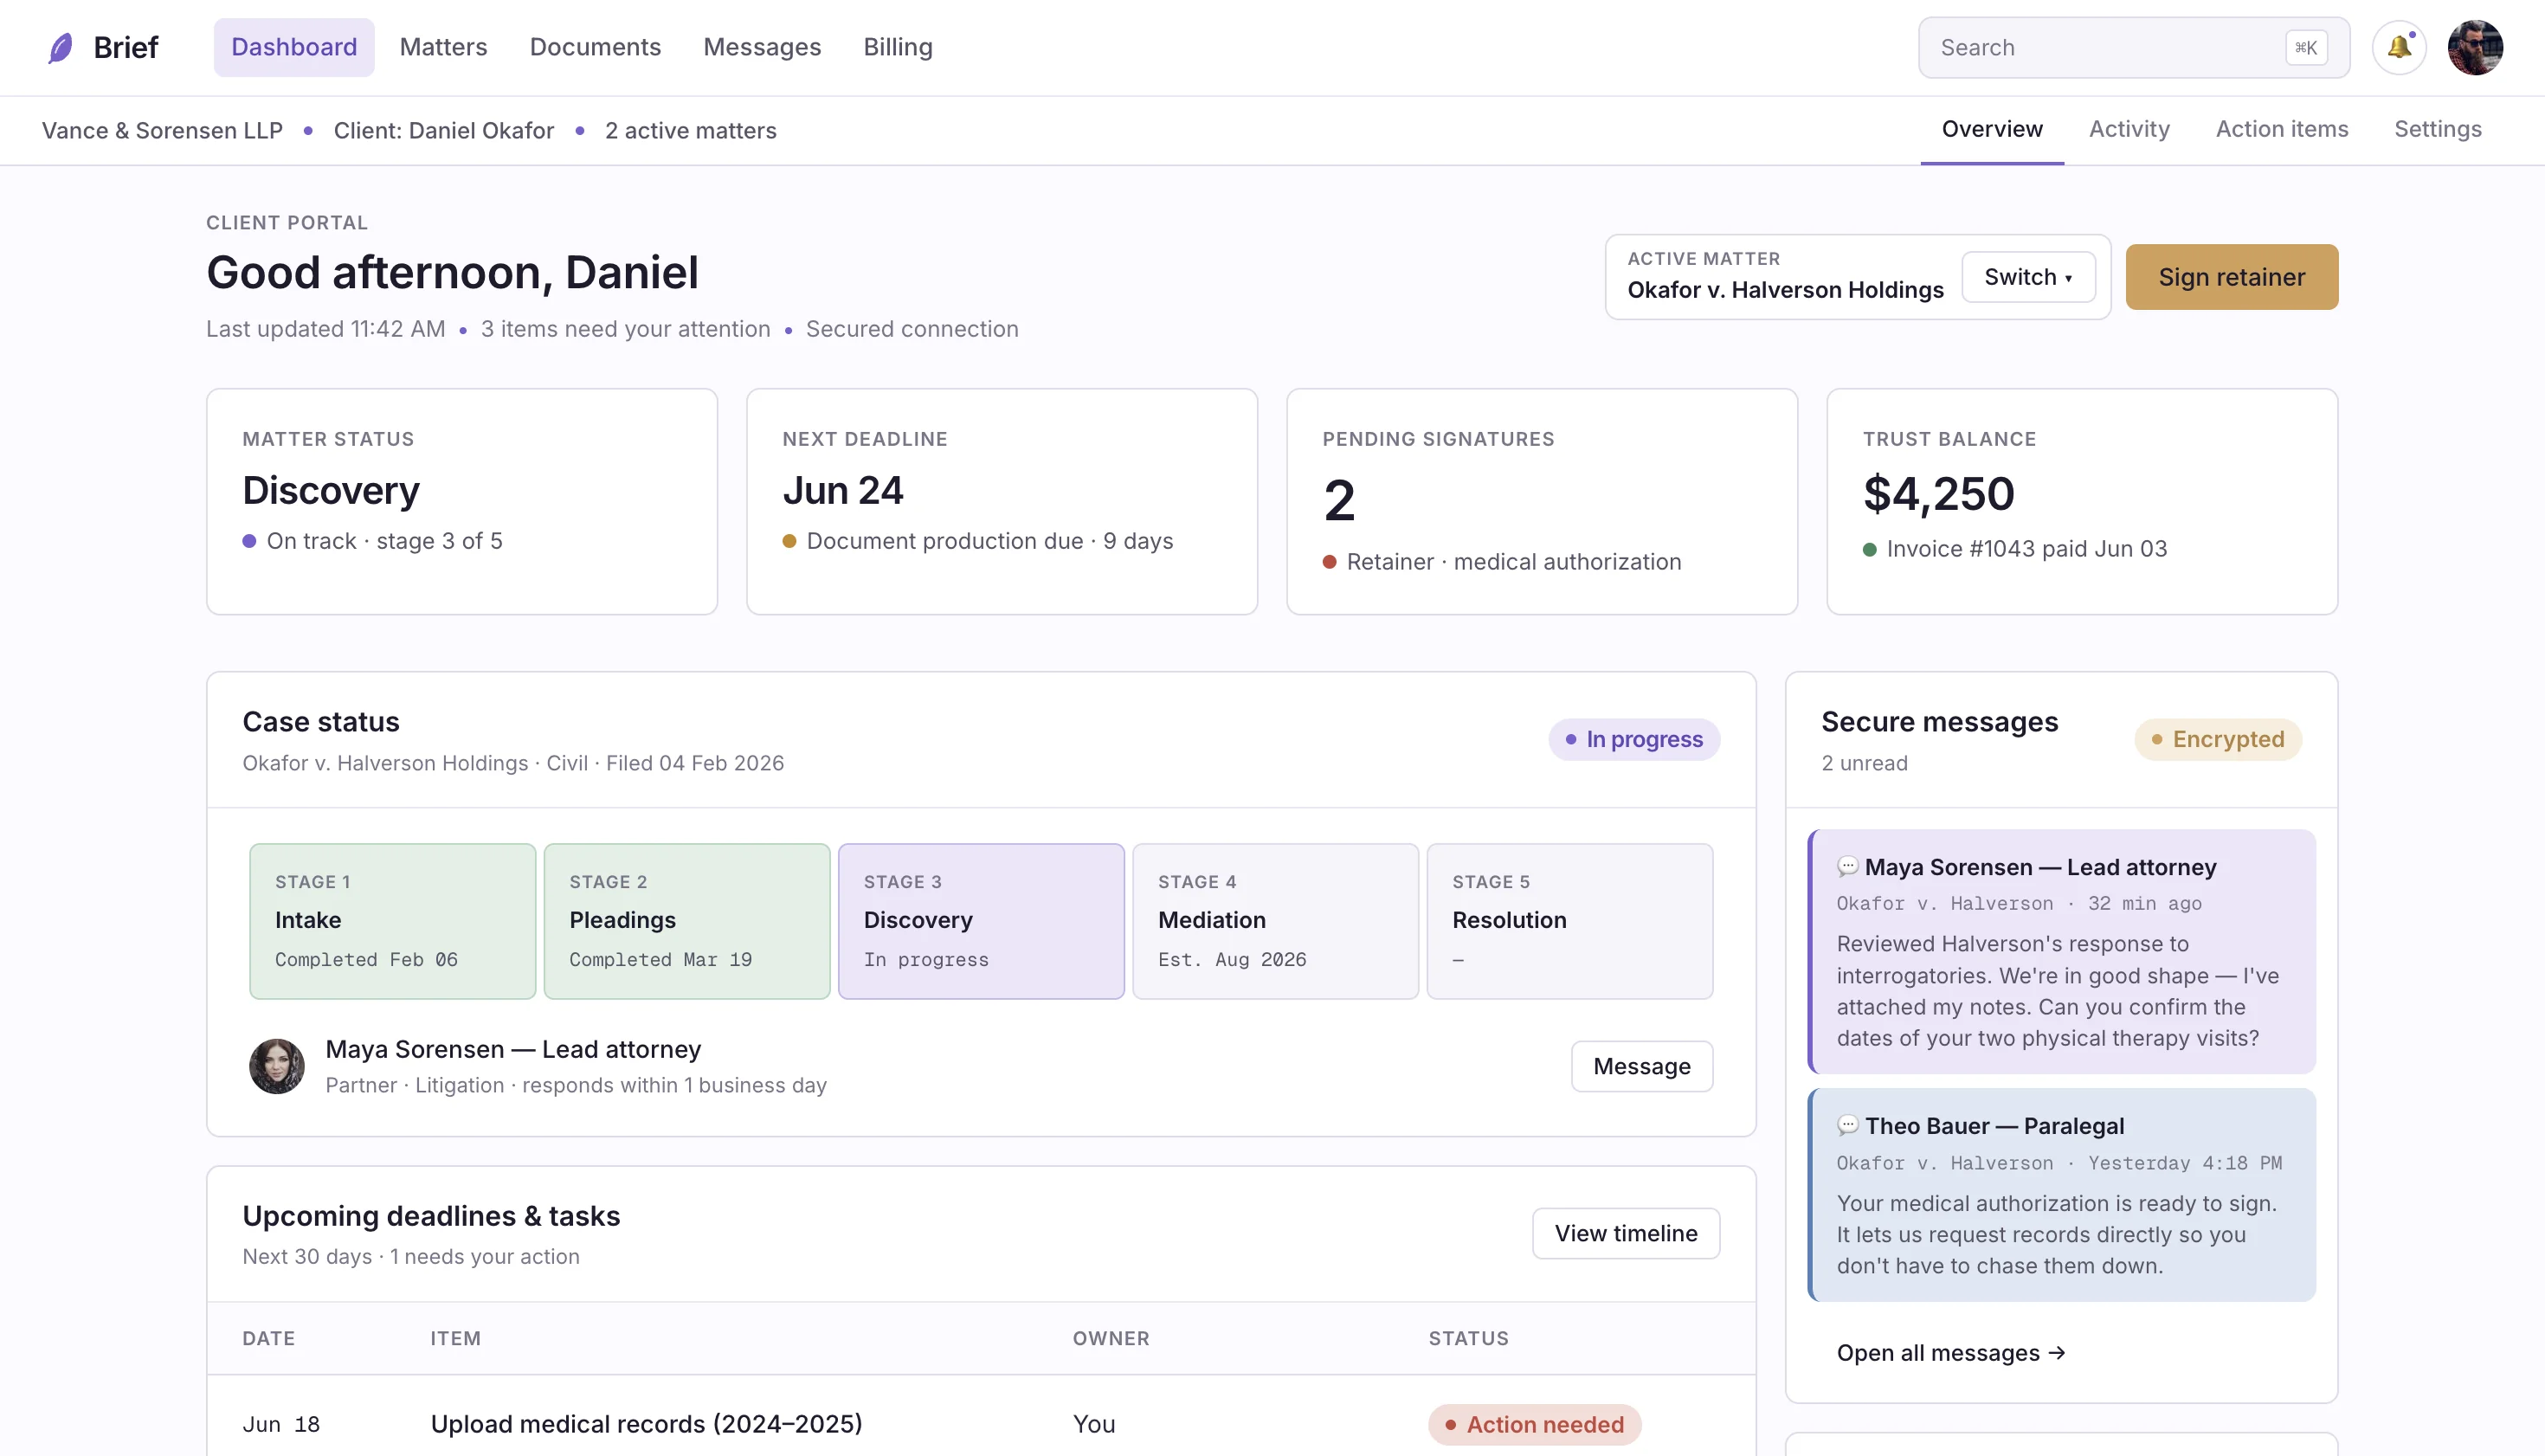Click the Sign retainer button
Image resolution: width=2545 pixels, height=1456 pixels.
coord(2231,277)
